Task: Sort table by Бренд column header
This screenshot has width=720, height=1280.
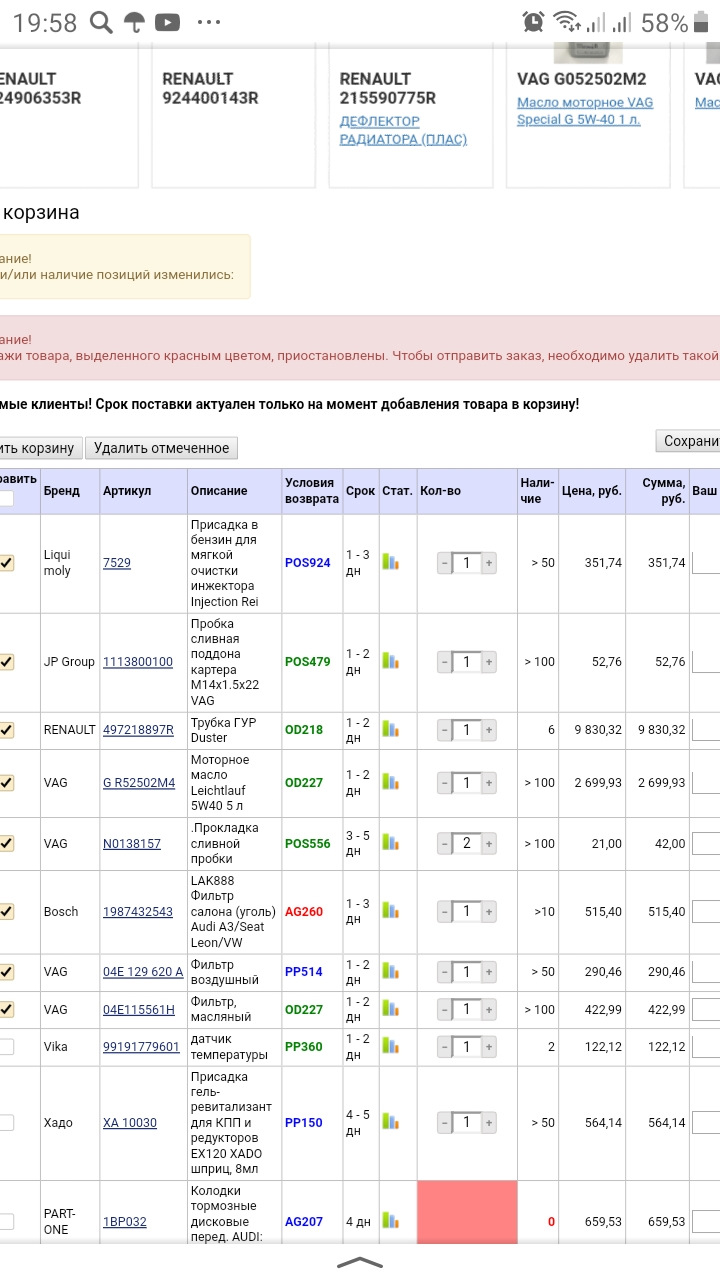Action: pos(61,491)
